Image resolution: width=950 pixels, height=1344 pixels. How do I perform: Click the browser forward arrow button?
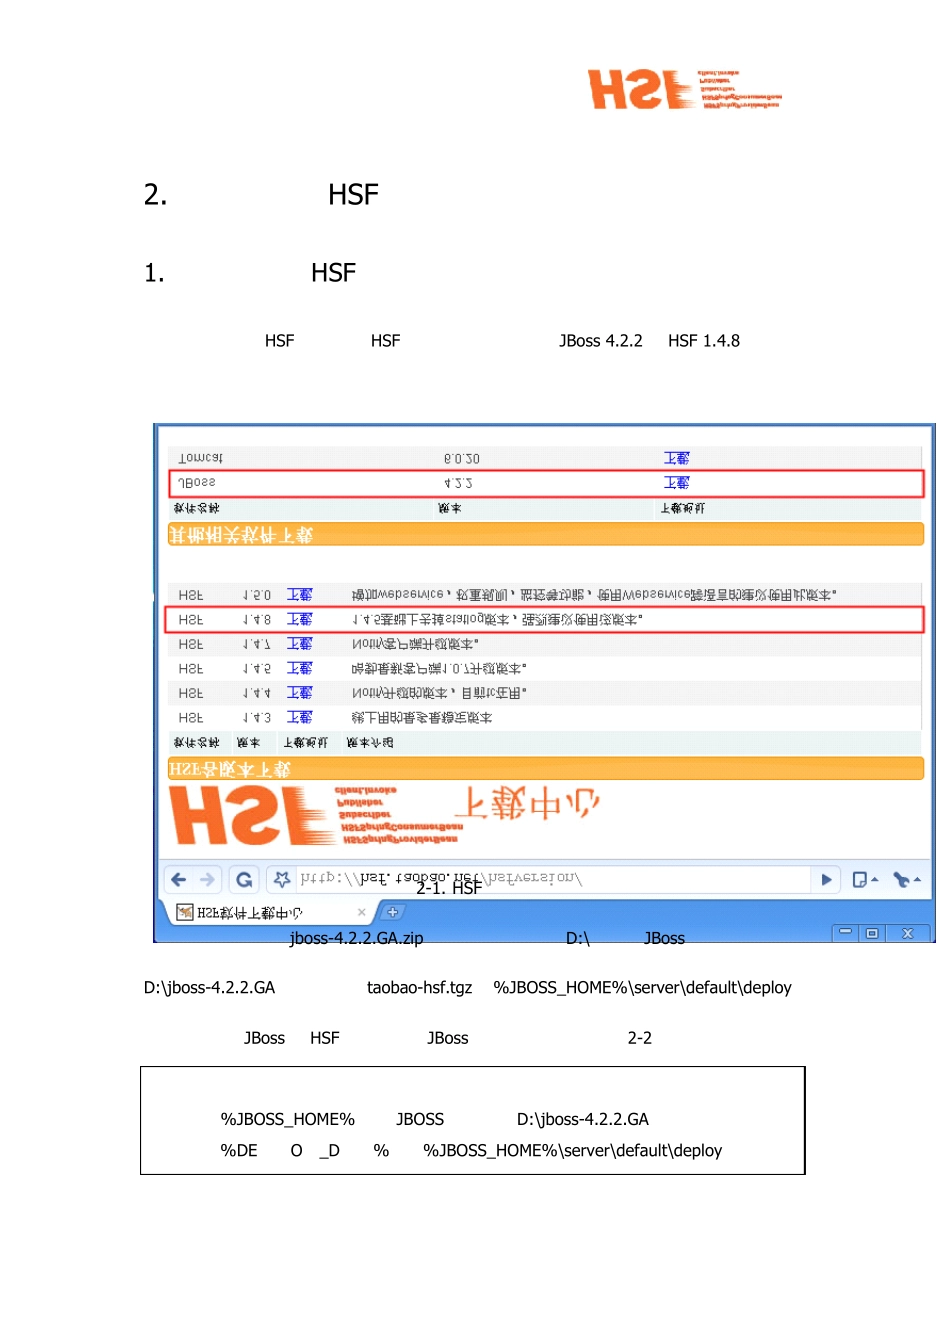click(x=207, y=880)
